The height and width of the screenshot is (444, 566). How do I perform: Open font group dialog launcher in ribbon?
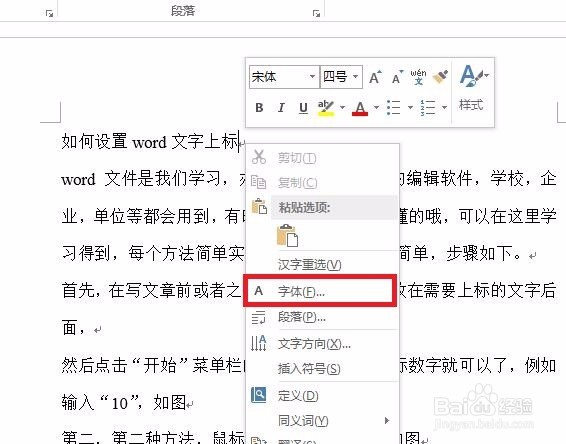pyautogui.click(x=49, y=14)
